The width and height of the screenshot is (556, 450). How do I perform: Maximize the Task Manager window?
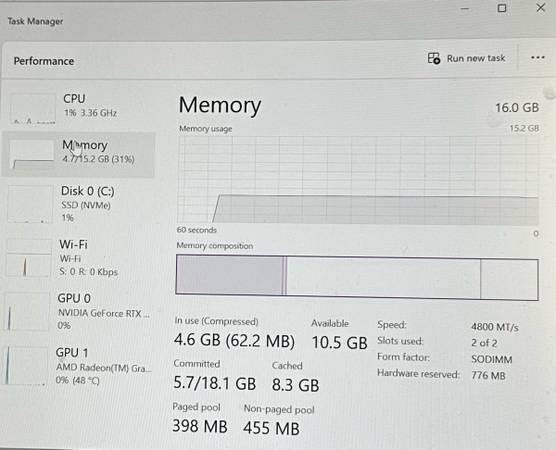[502, 8]
